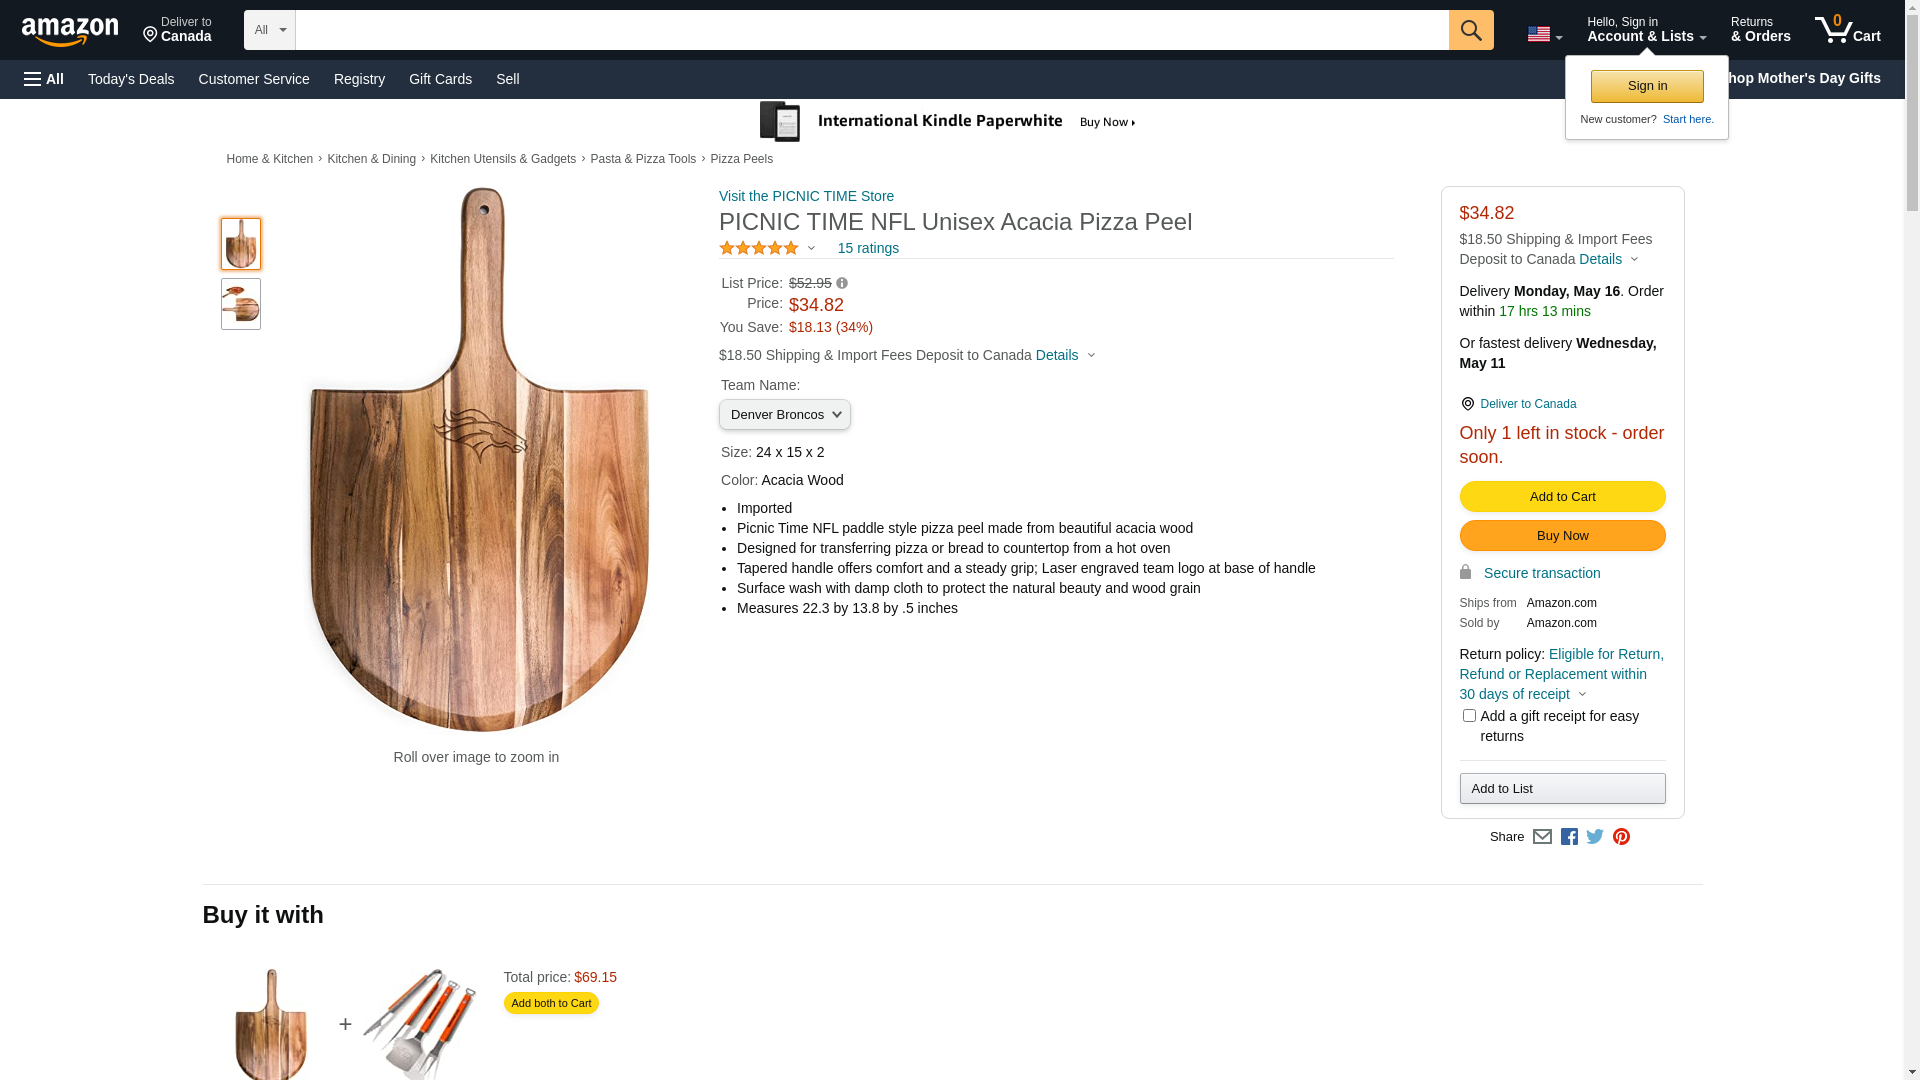Visit the PICNIC TIME Store link
This screenshot has width=1920, height=1080.
pos(806,196)
